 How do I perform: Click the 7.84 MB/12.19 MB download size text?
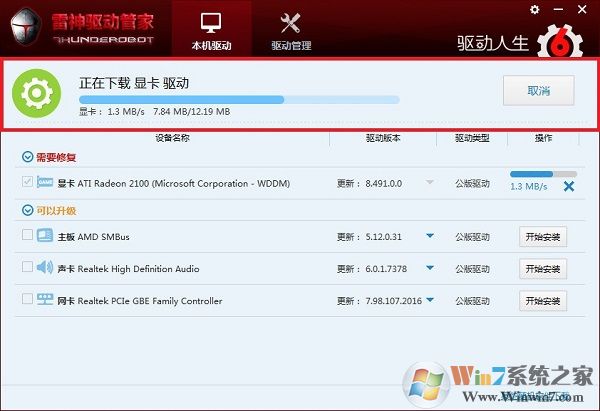pos(192,112)
